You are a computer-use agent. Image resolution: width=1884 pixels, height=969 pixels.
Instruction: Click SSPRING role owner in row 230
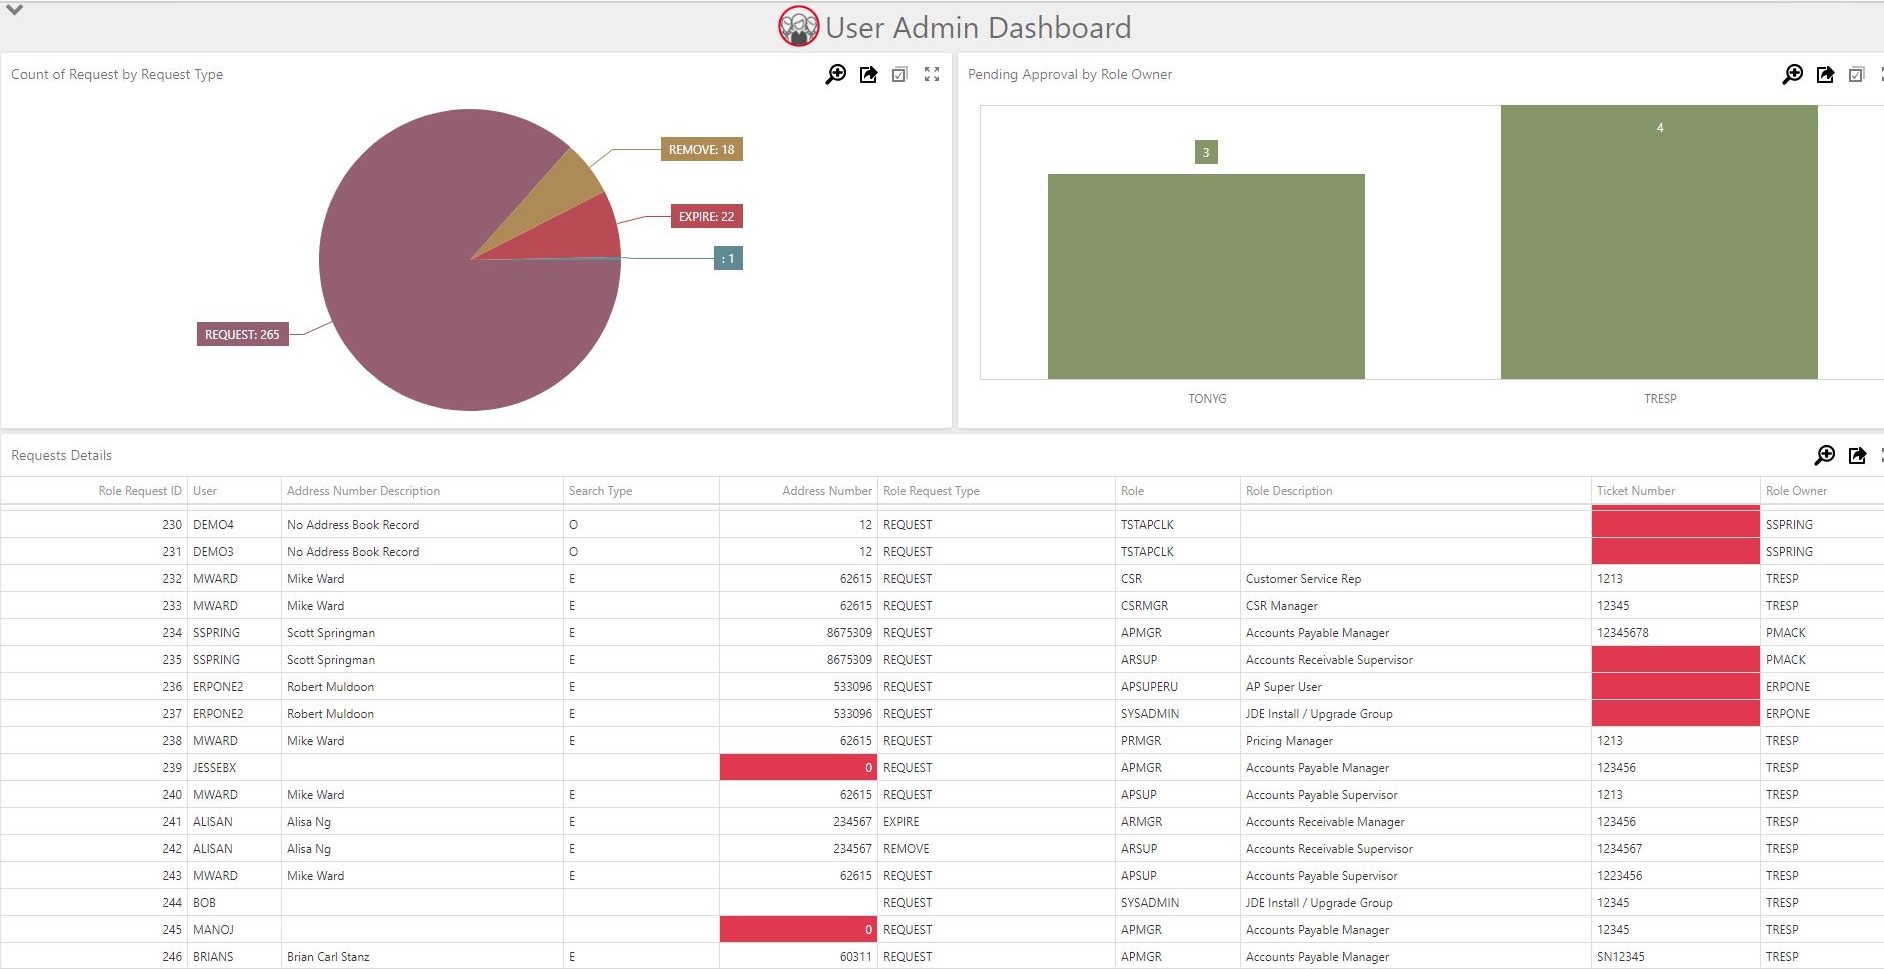(1788, 524)
